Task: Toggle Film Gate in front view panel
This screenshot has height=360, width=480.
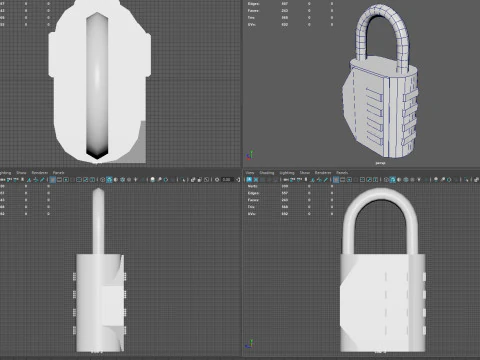Action: [x=342, y=179]
